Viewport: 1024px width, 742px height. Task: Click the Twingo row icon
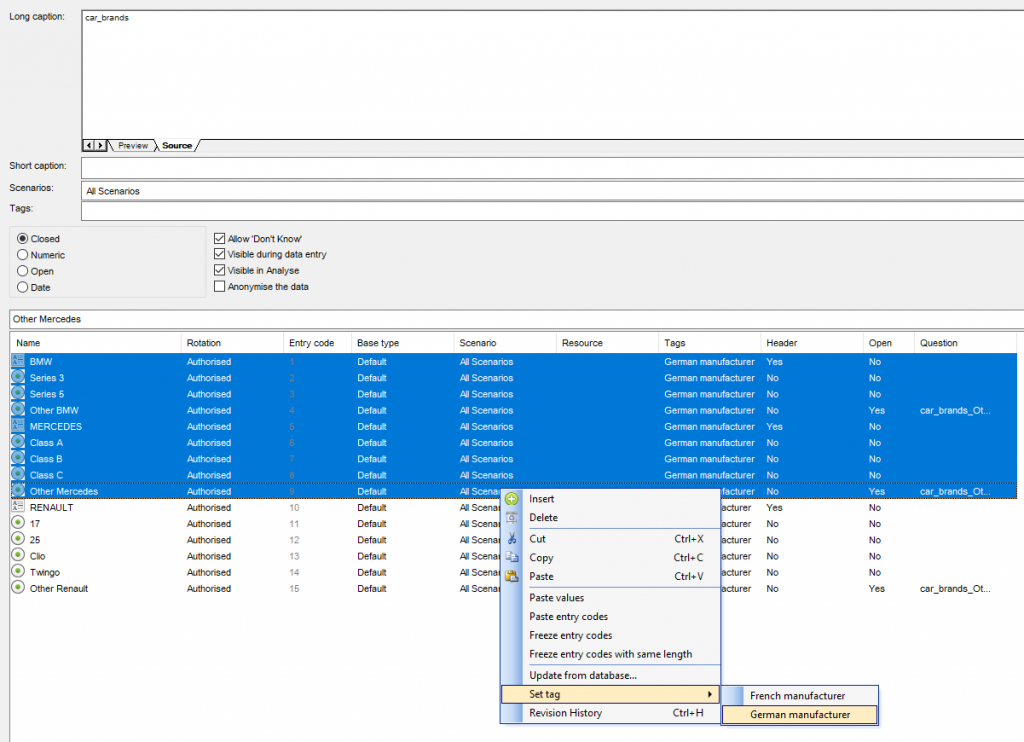[x=18, y=572]
